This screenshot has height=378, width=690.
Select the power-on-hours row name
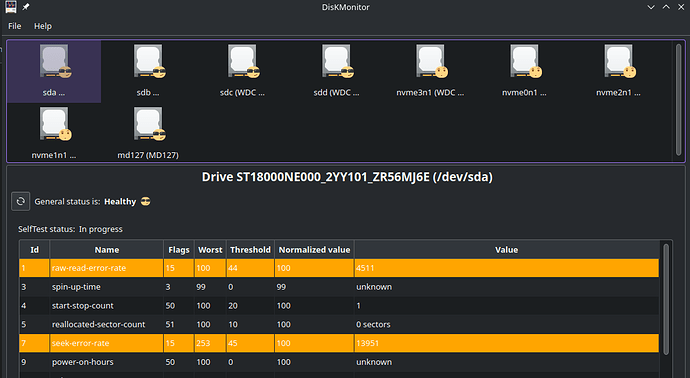[83, 362]
